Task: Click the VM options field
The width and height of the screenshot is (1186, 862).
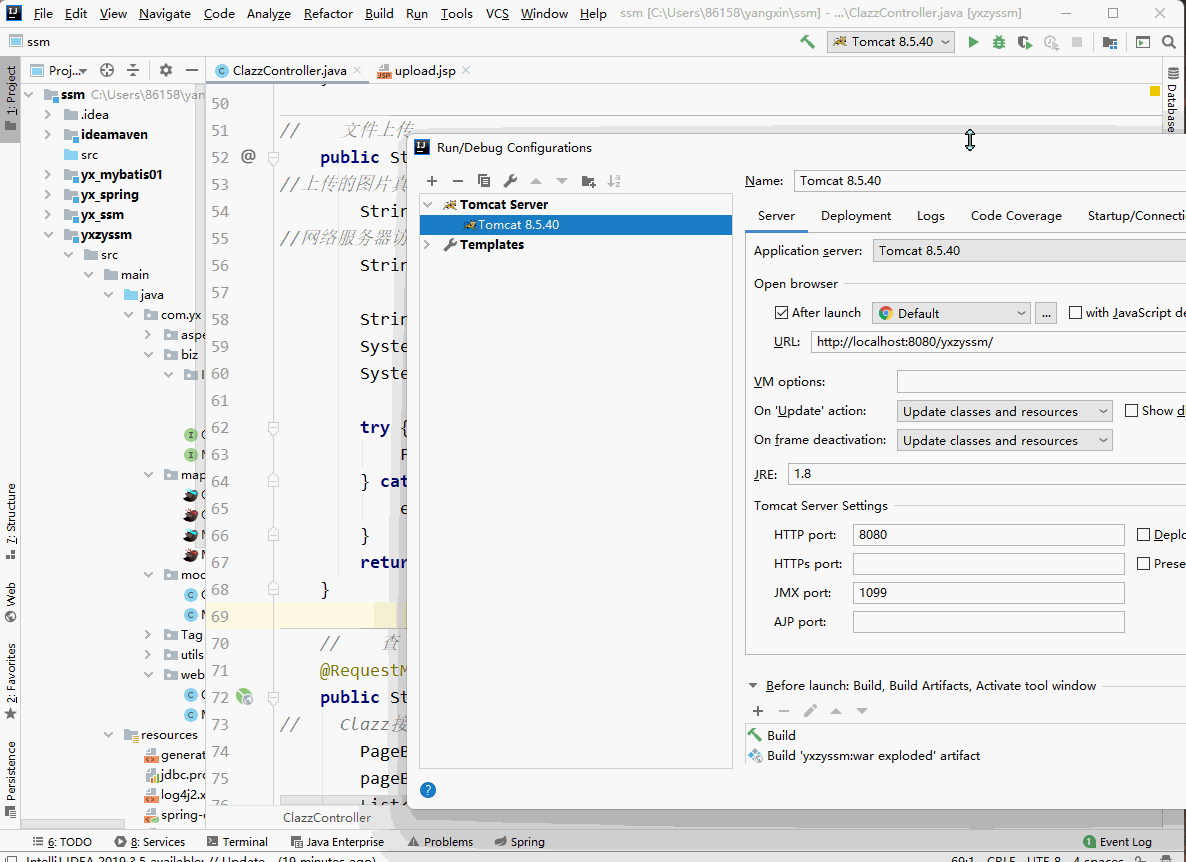Action: (x=1041, y=382)
